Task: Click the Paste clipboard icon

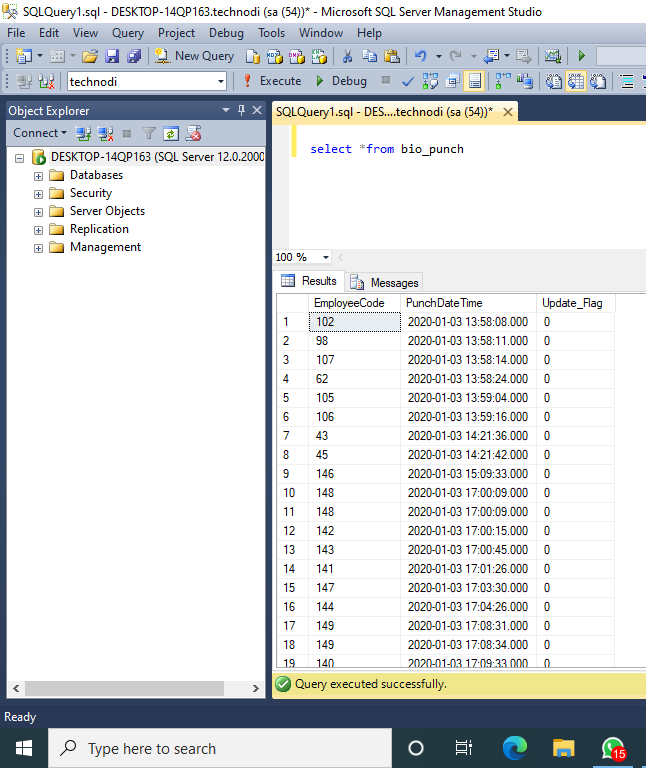Action: pyautogui.click(x=392, y=56)
